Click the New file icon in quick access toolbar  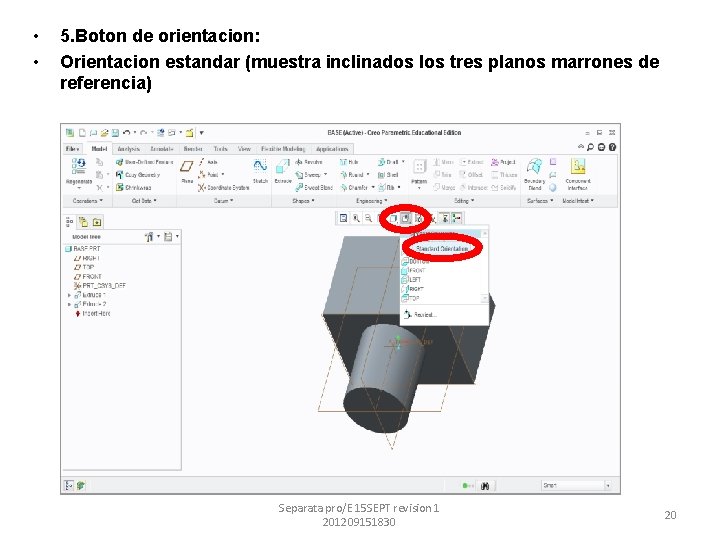click(82, 133)
